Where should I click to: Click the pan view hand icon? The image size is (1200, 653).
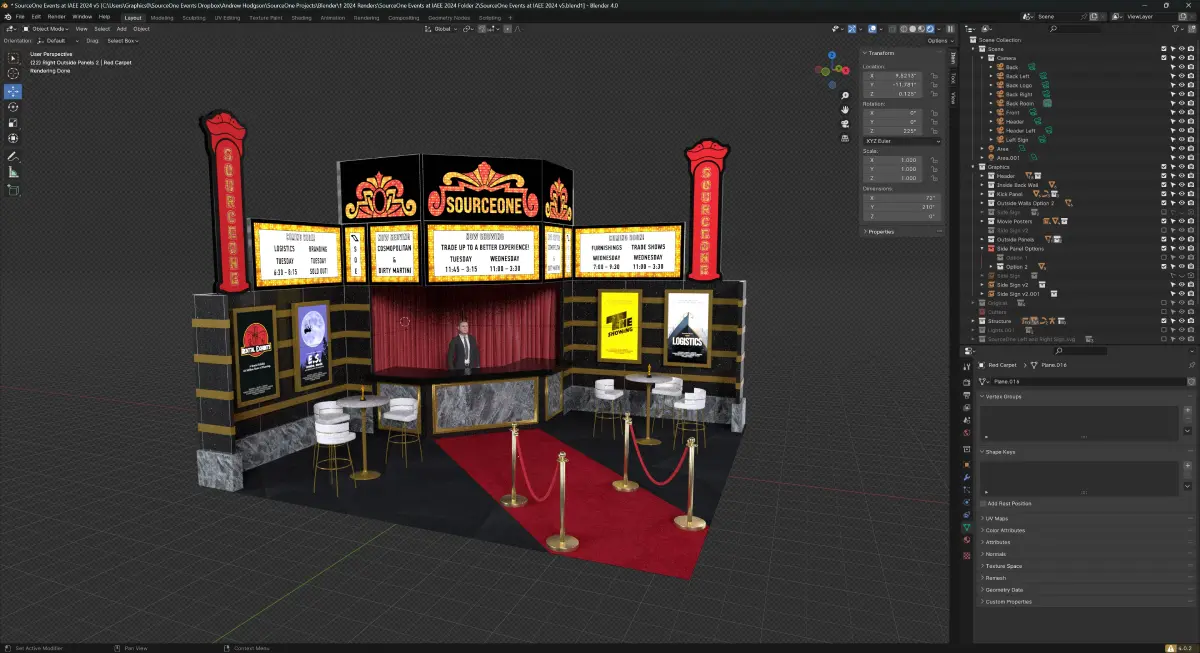846,108
